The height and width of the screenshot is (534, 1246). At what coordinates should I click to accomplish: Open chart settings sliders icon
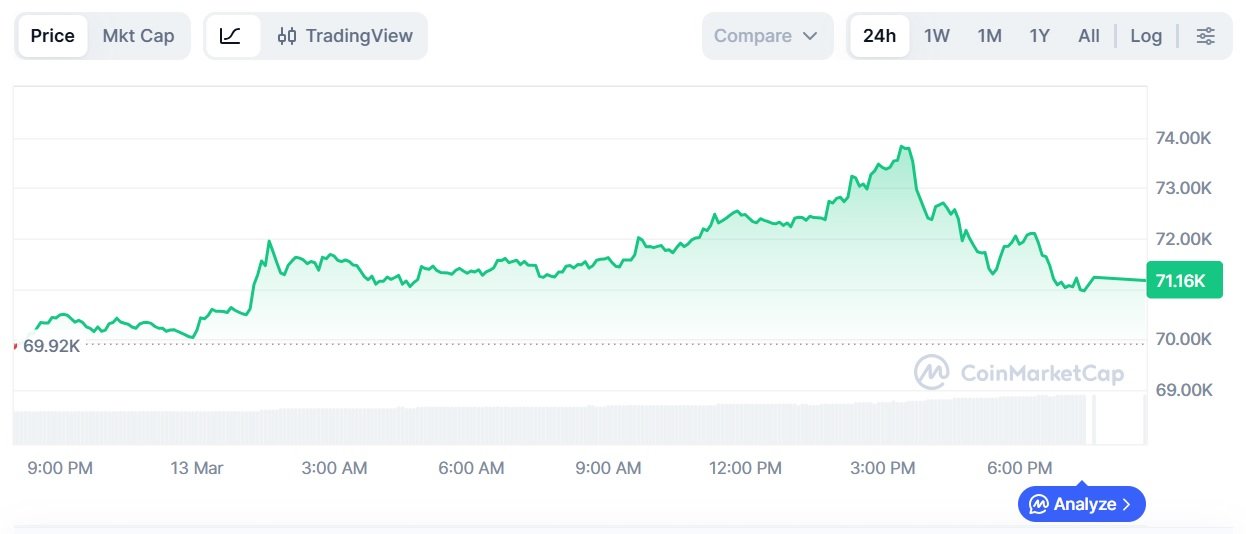pyautogui.click(x=1206, y=36)
